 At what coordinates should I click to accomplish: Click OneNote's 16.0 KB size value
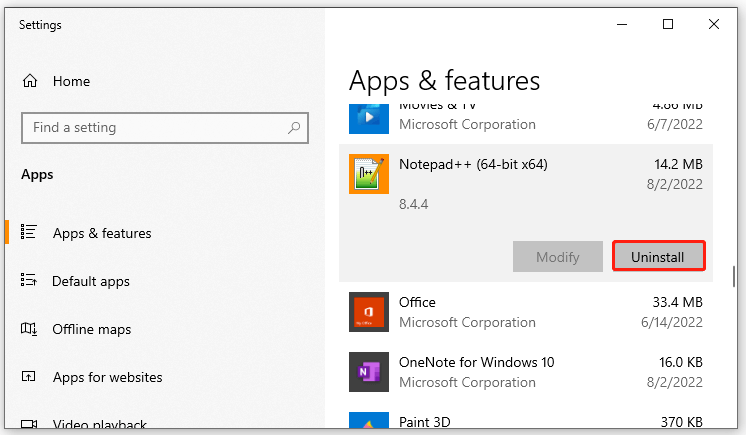point(681,362)
